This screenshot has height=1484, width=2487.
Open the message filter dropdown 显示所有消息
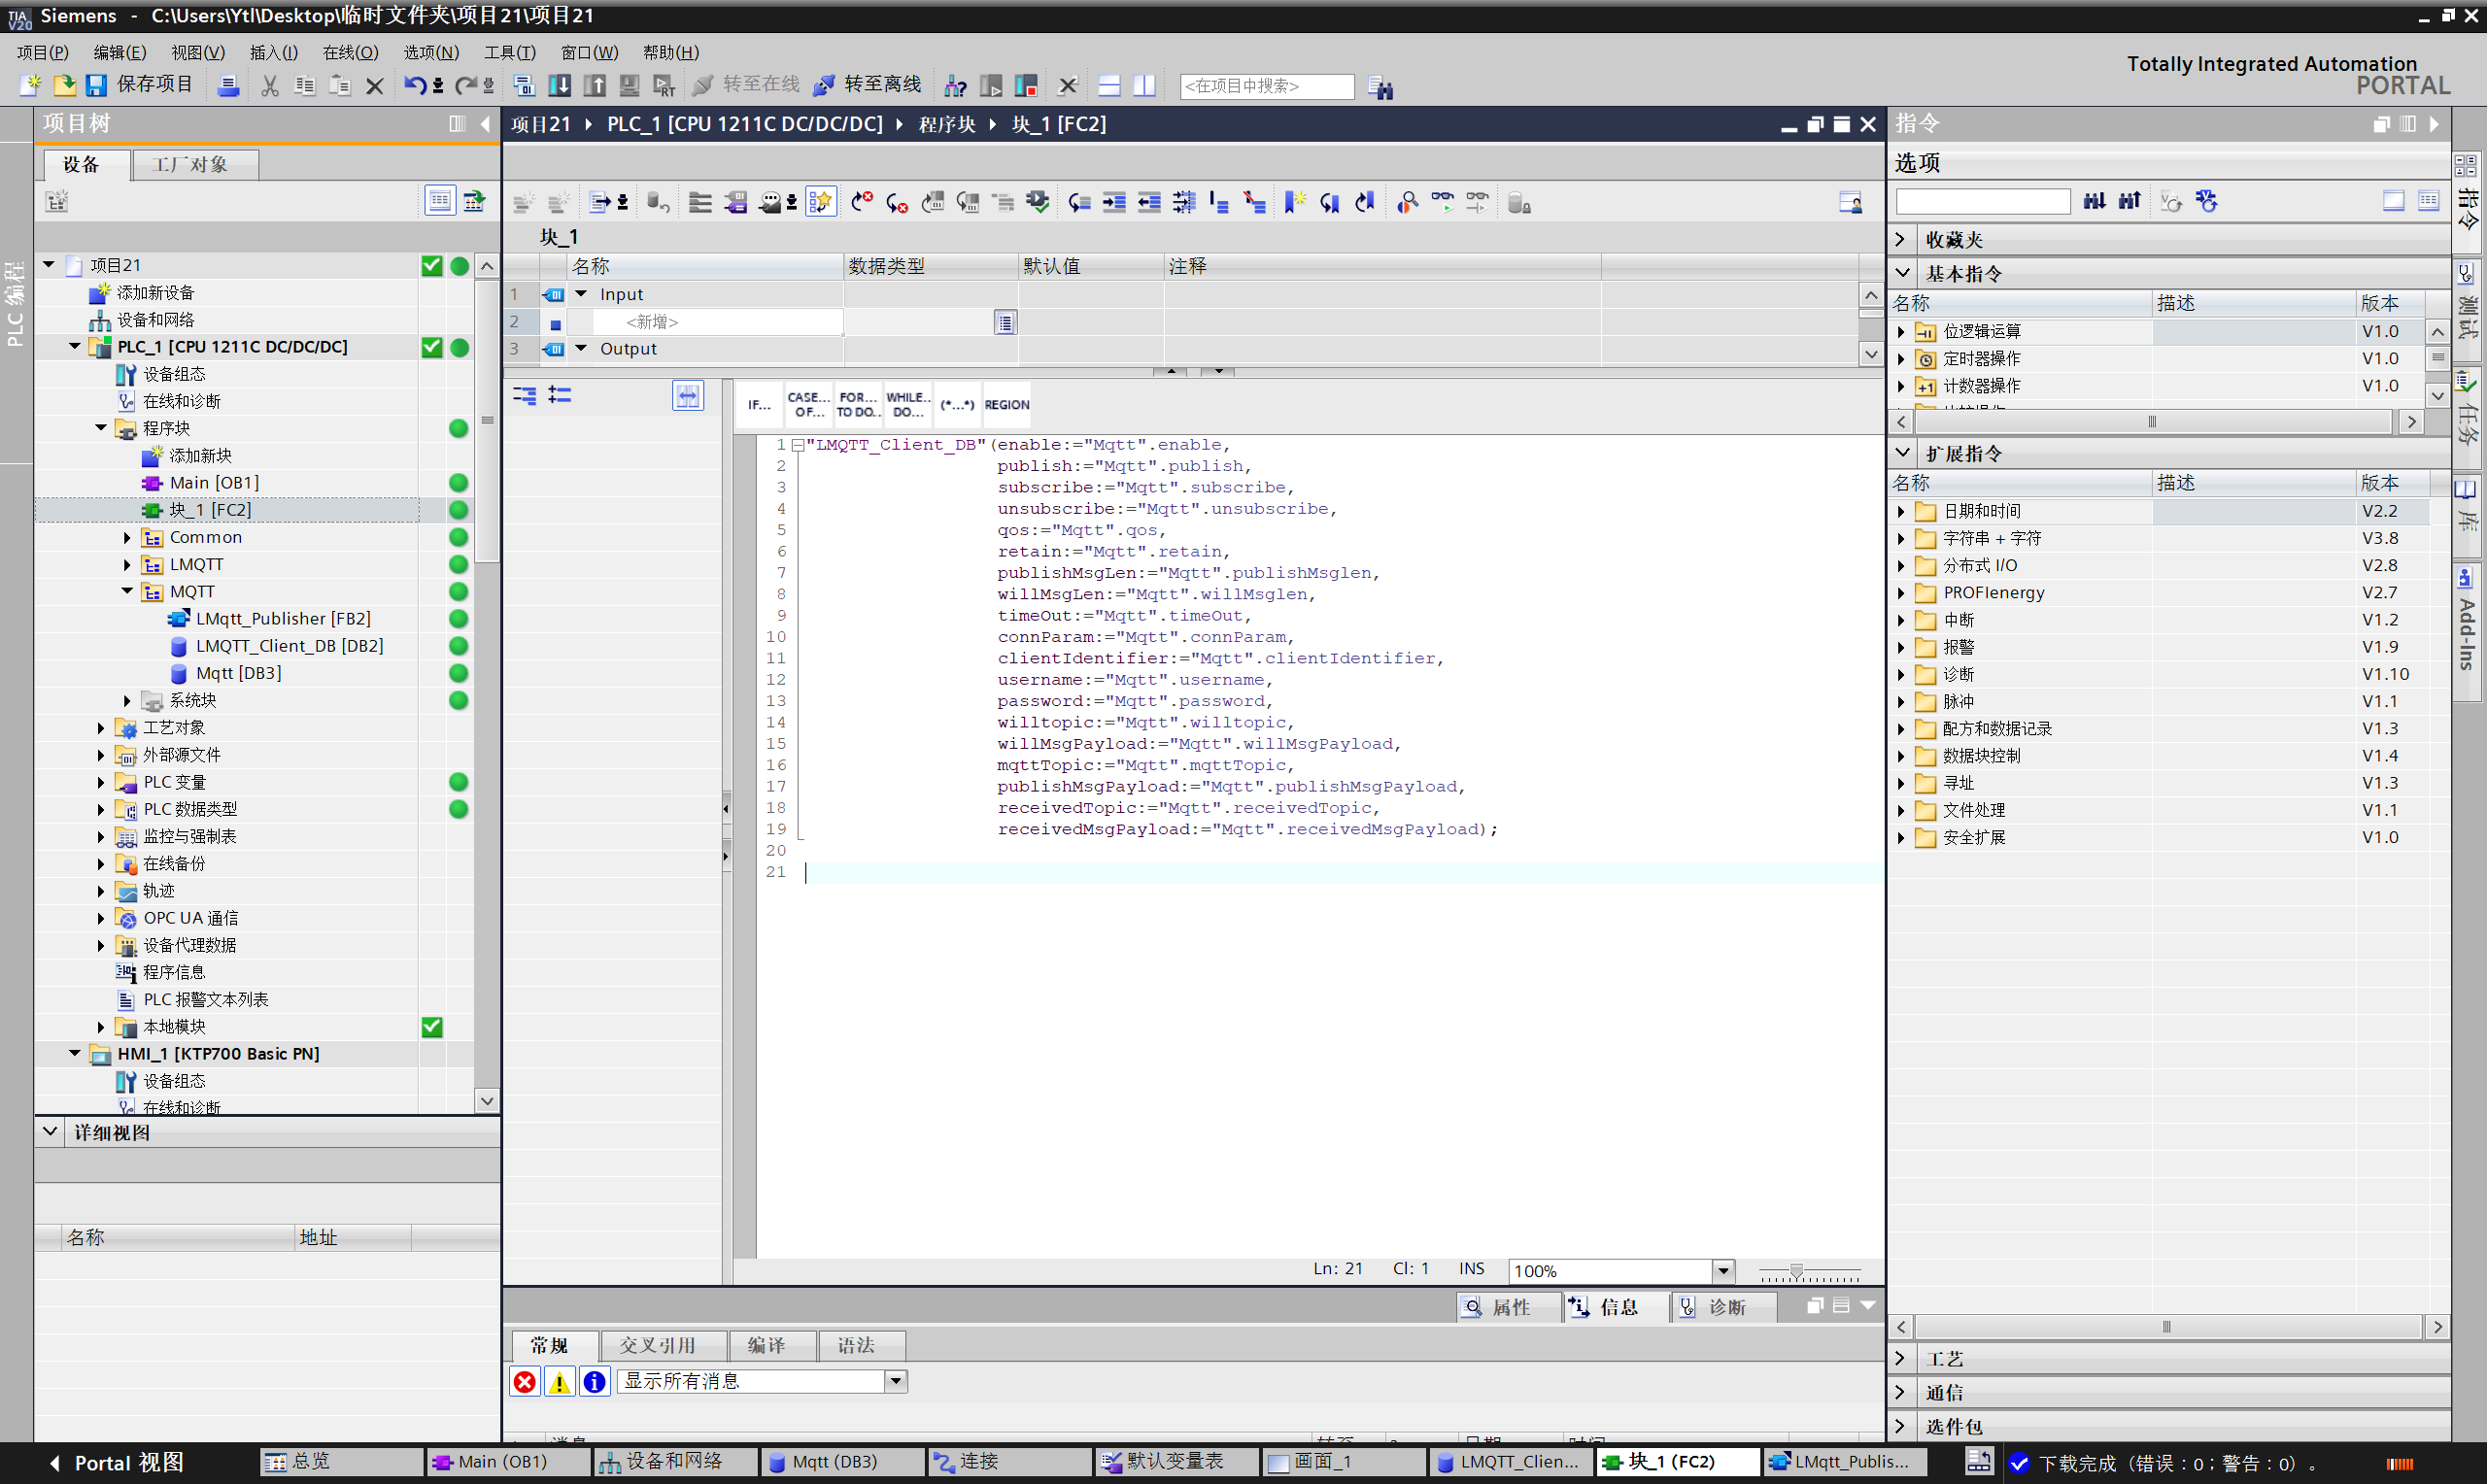click(x=895, y=1381)
